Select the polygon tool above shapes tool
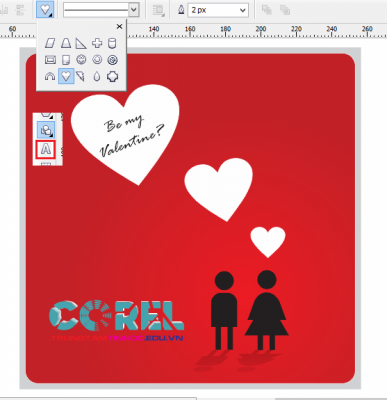 [46, 115]
